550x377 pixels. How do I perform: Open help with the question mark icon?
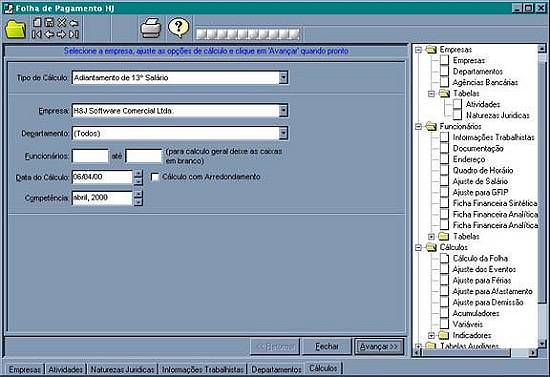tap(178, 27)
